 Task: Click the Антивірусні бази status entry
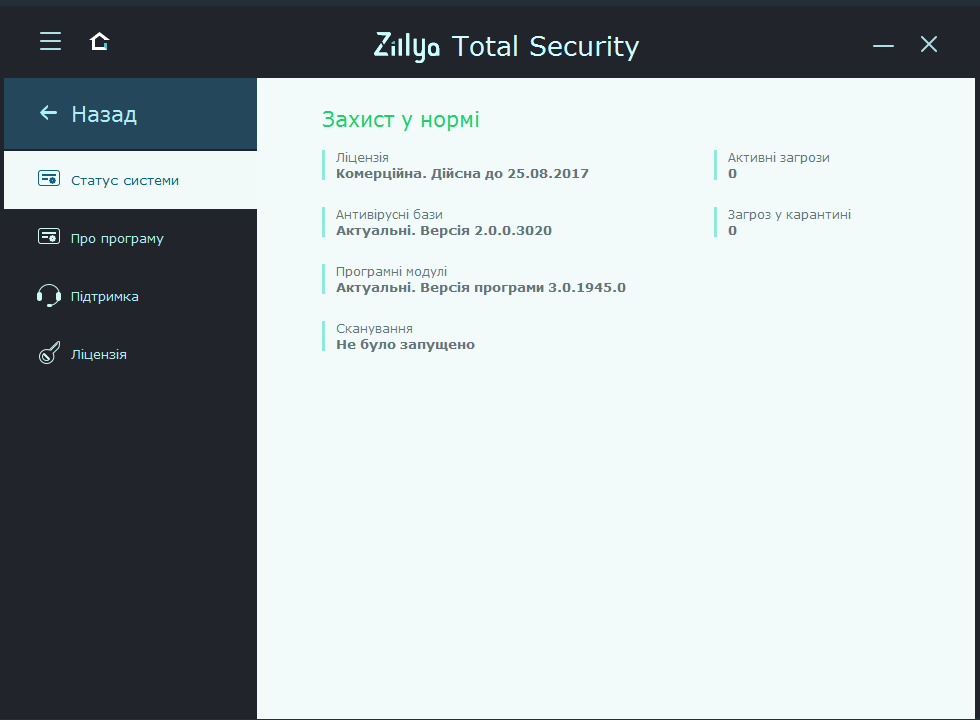(444, 222)
